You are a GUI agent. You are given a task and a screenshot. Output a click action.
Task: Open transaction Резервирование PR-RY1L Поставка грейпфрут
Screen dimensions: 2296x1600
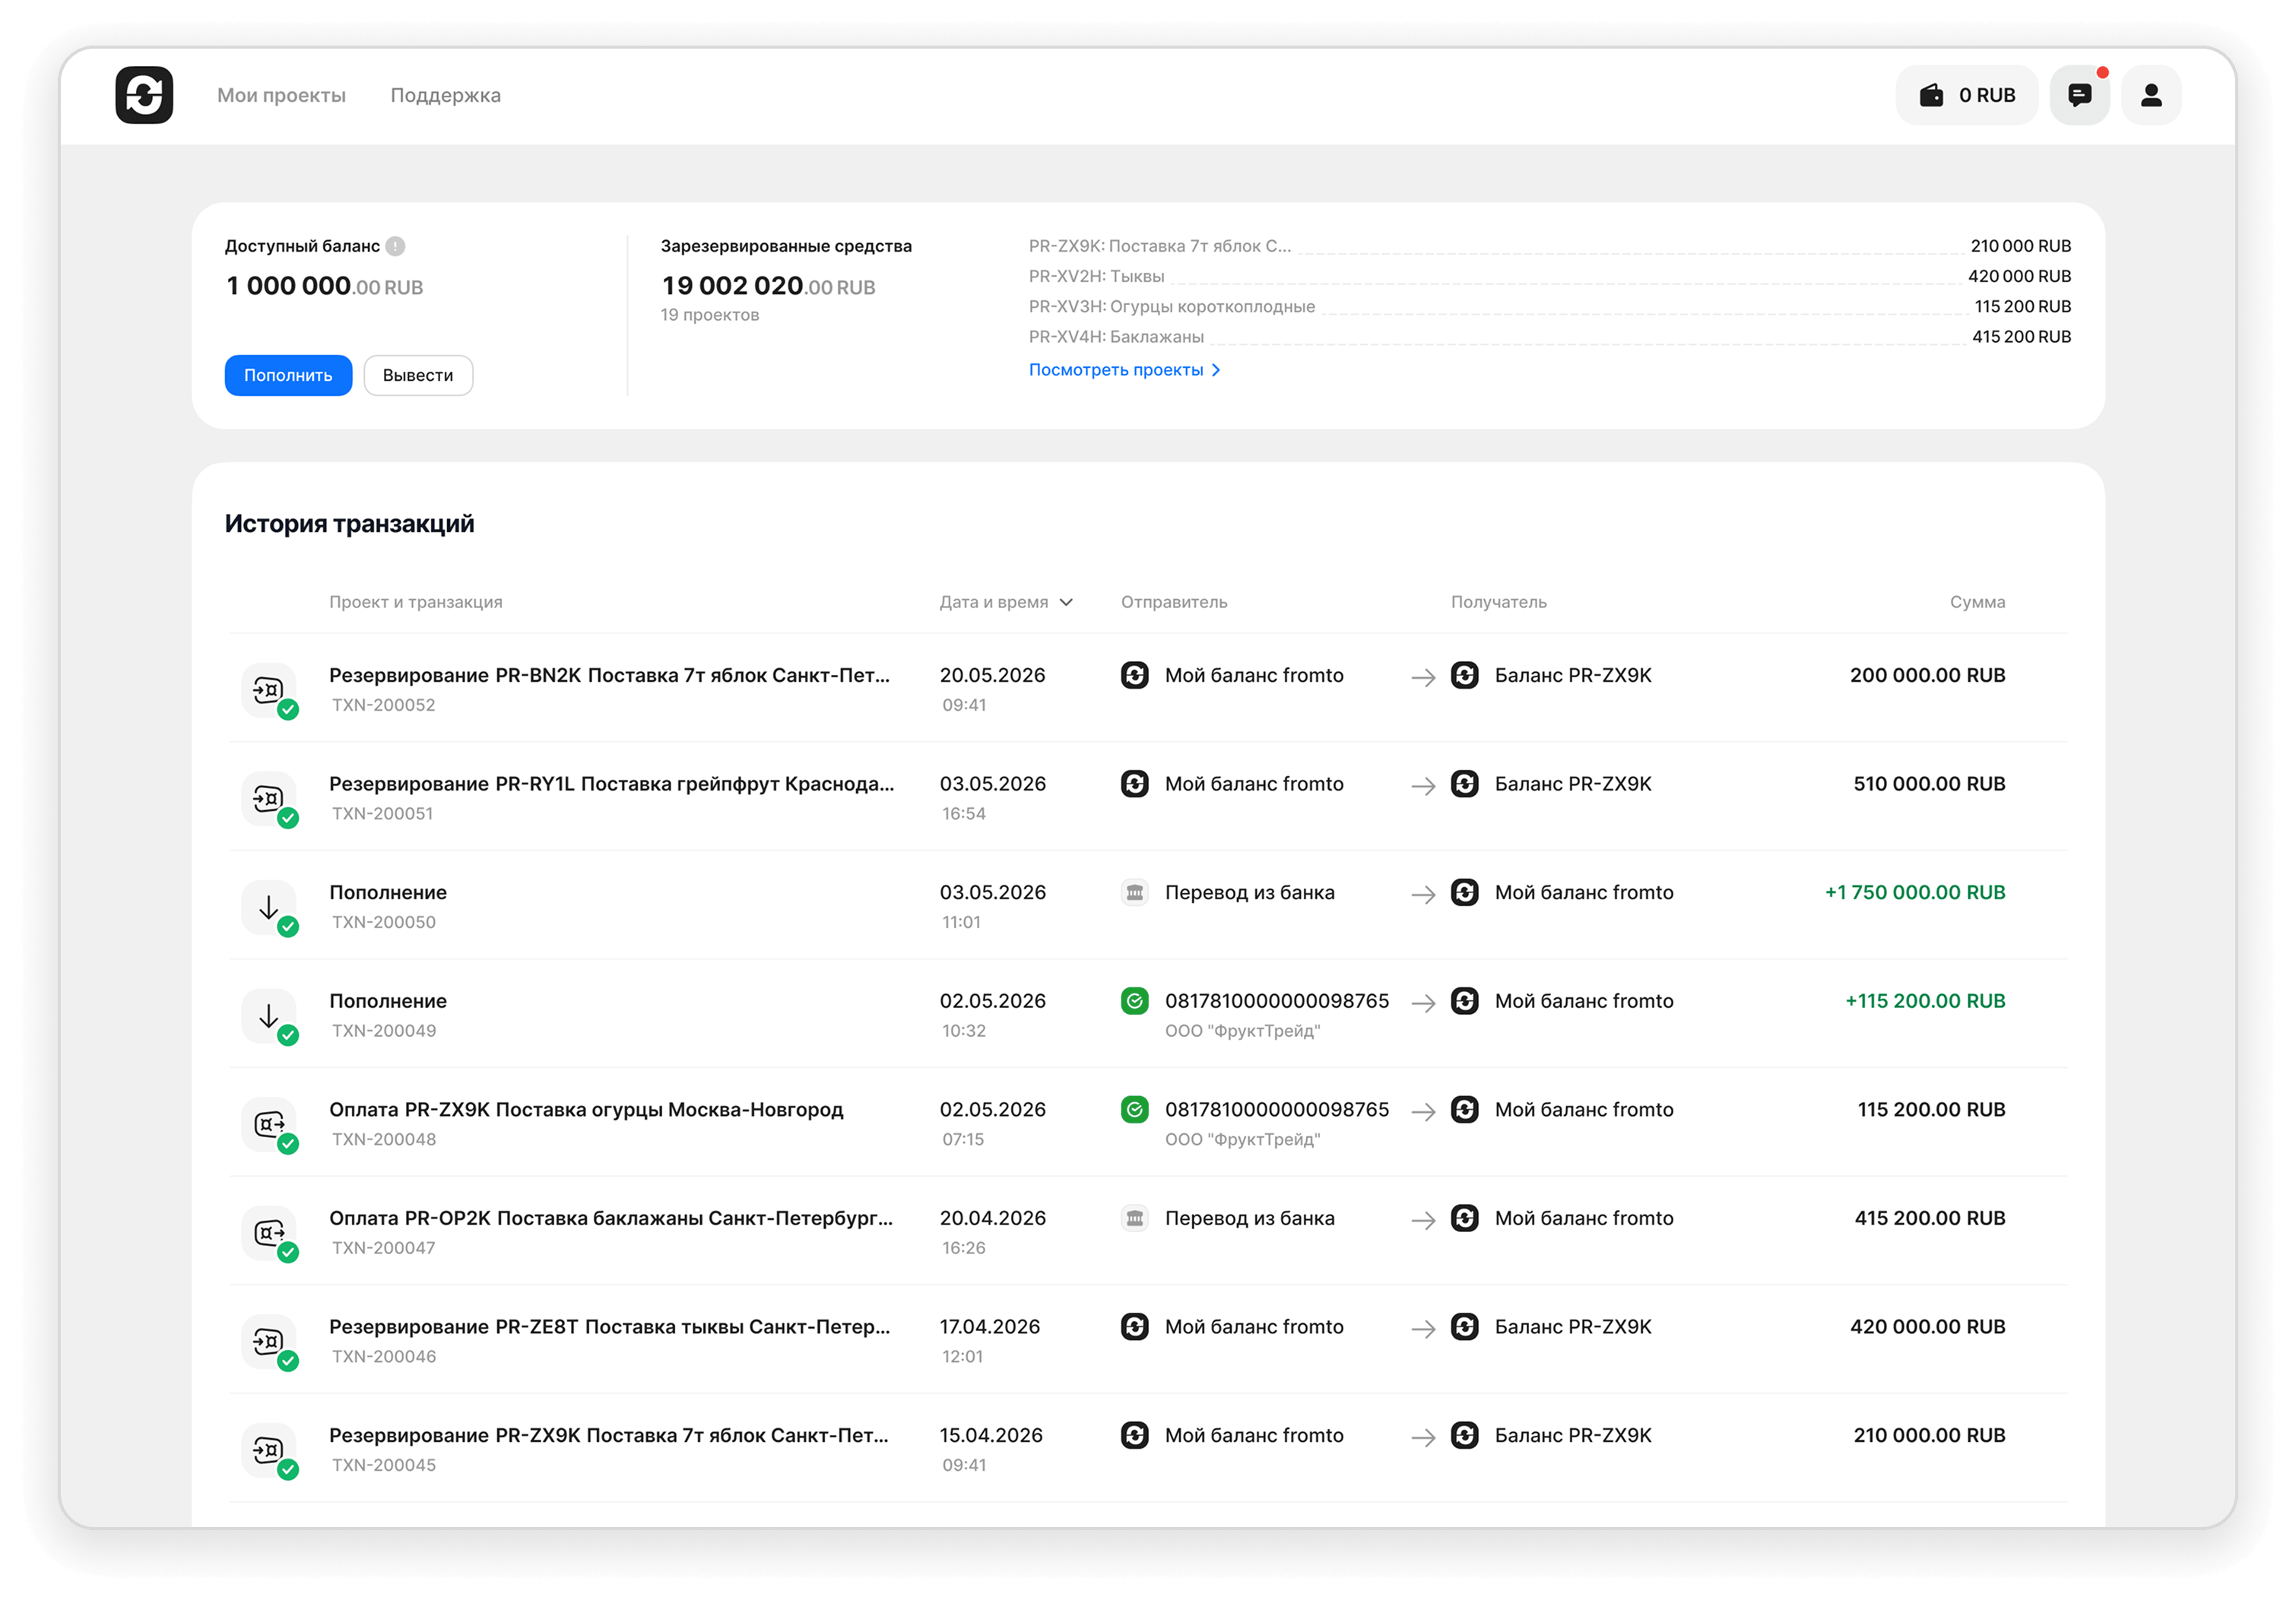tap(611, 784)
